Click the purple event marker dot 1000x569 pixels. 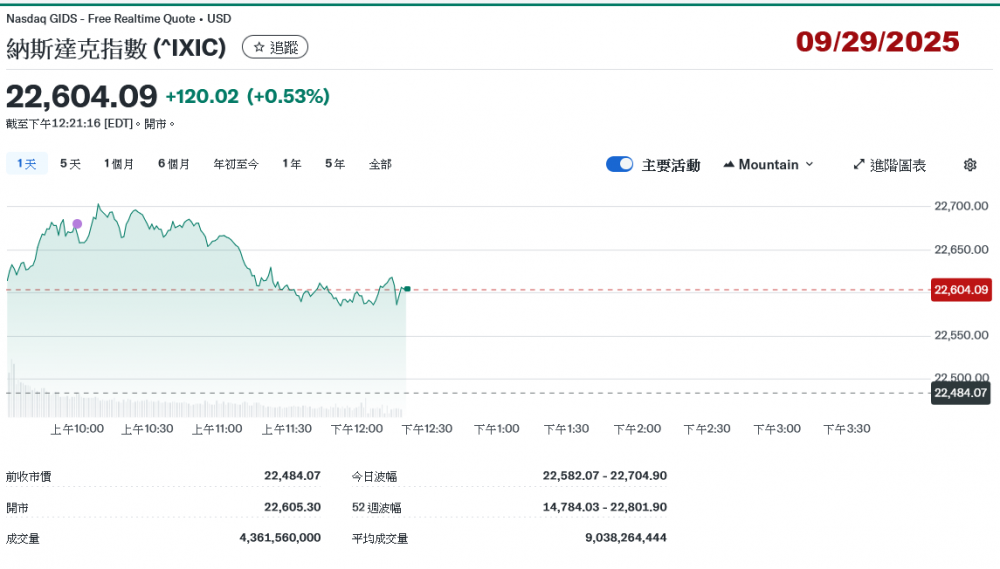coord(77,224)
